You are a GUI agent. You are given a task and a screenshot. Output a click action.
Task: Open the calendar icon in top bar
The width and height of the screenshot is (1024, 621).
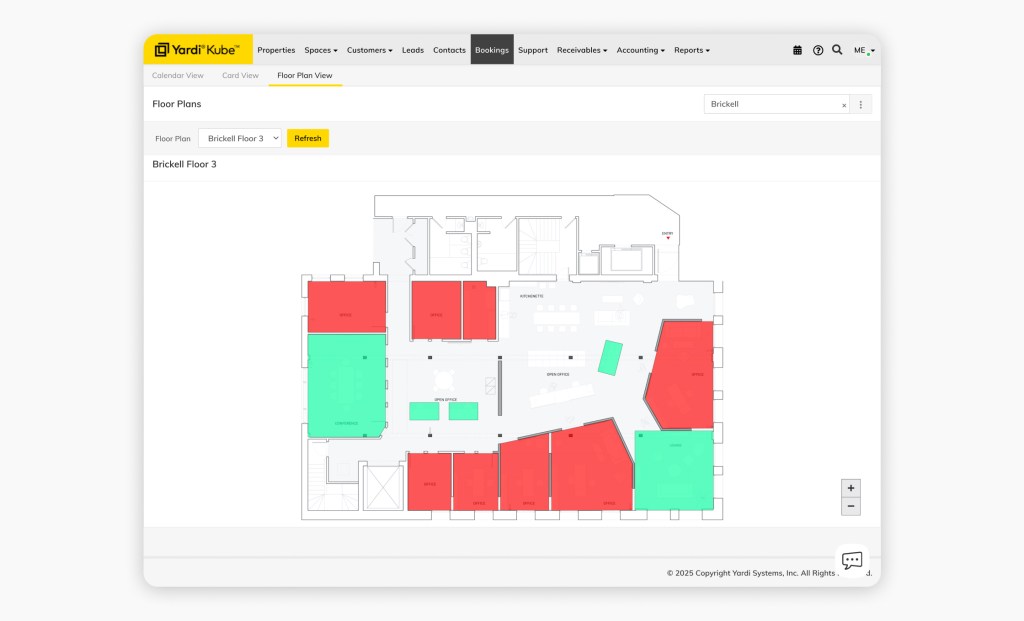[797, 50]
